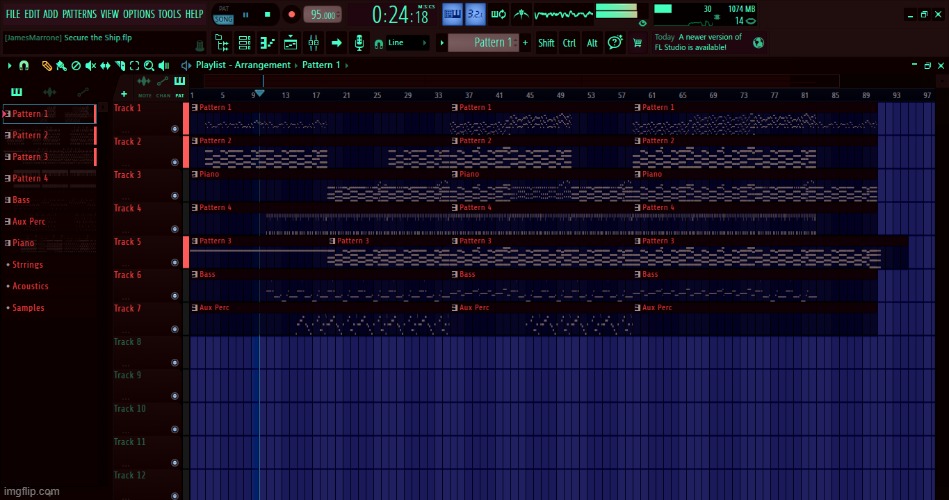Select the Slip tool
Viewport: 949px width, 500px height.
click(105, 65)
